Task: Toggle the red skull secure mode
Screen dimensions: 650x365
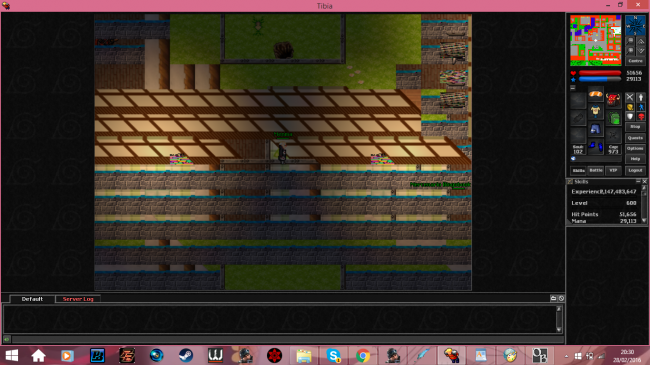Action: coord(641,117)
